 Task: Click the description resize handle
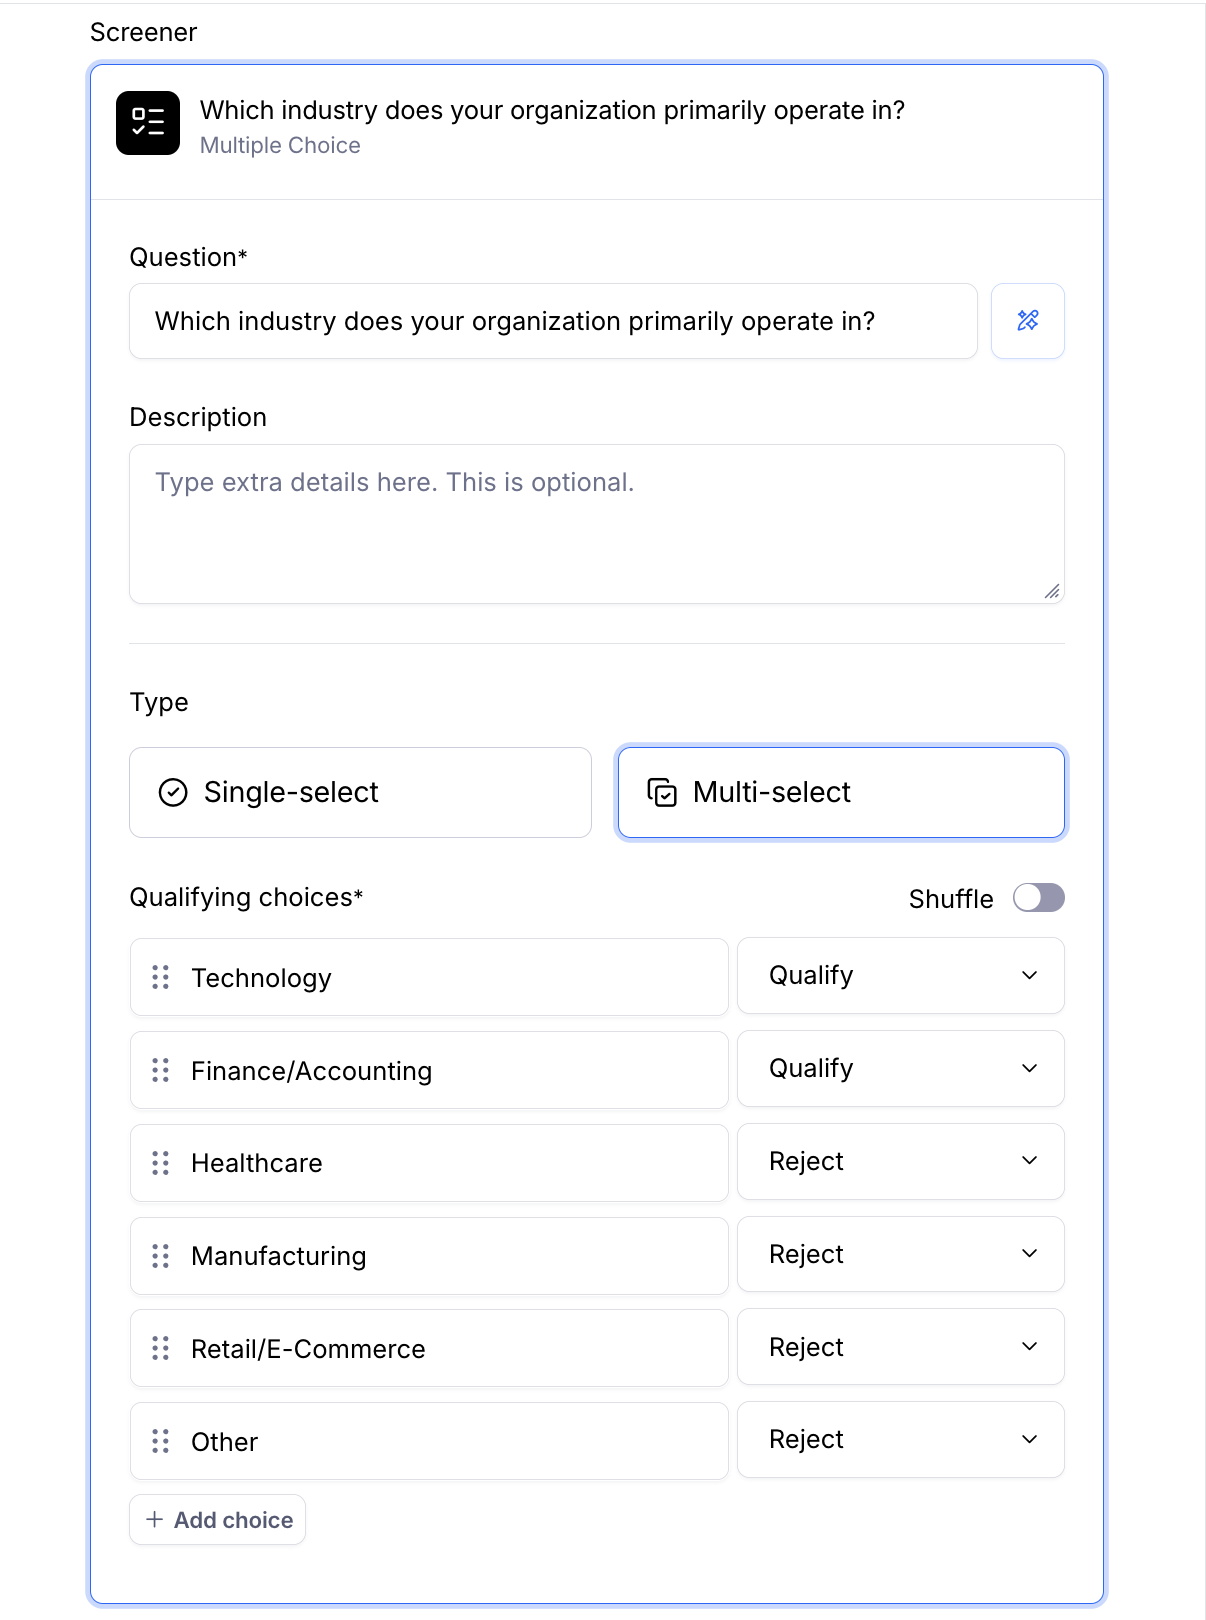(x=1052, y=592)
